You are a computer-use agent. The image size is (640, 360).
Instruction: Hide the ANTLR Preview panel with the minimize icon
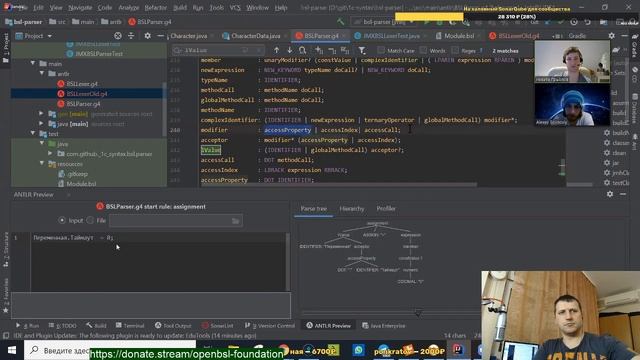[623, 194]
